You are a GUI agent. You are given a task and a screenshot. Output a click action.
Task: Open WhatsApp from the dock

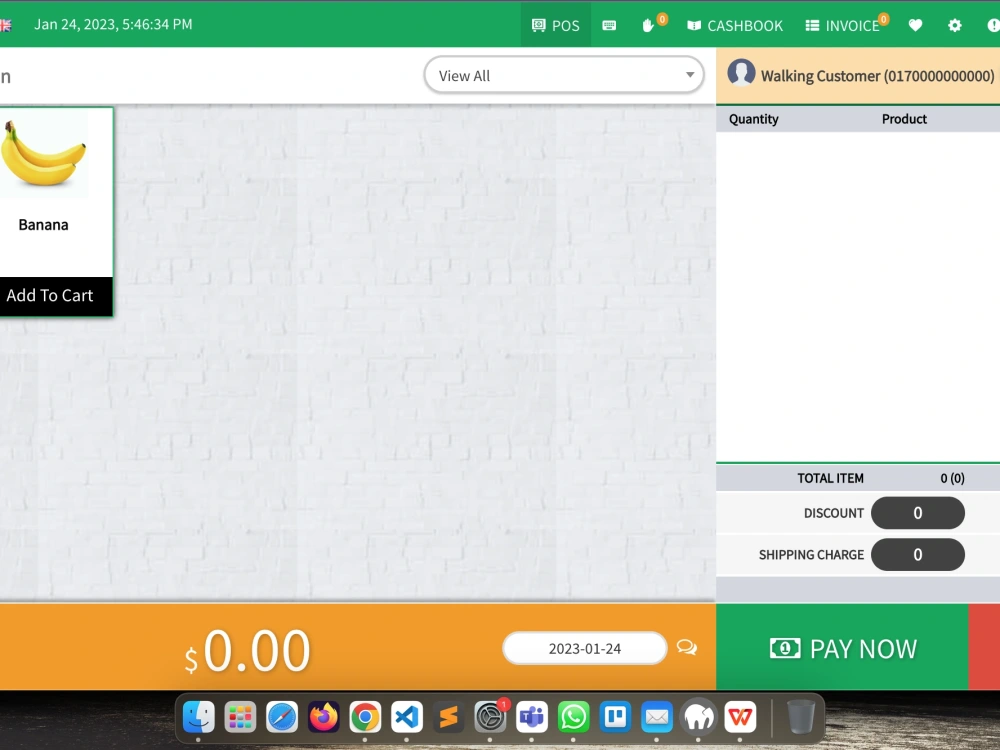pos(573,717)
